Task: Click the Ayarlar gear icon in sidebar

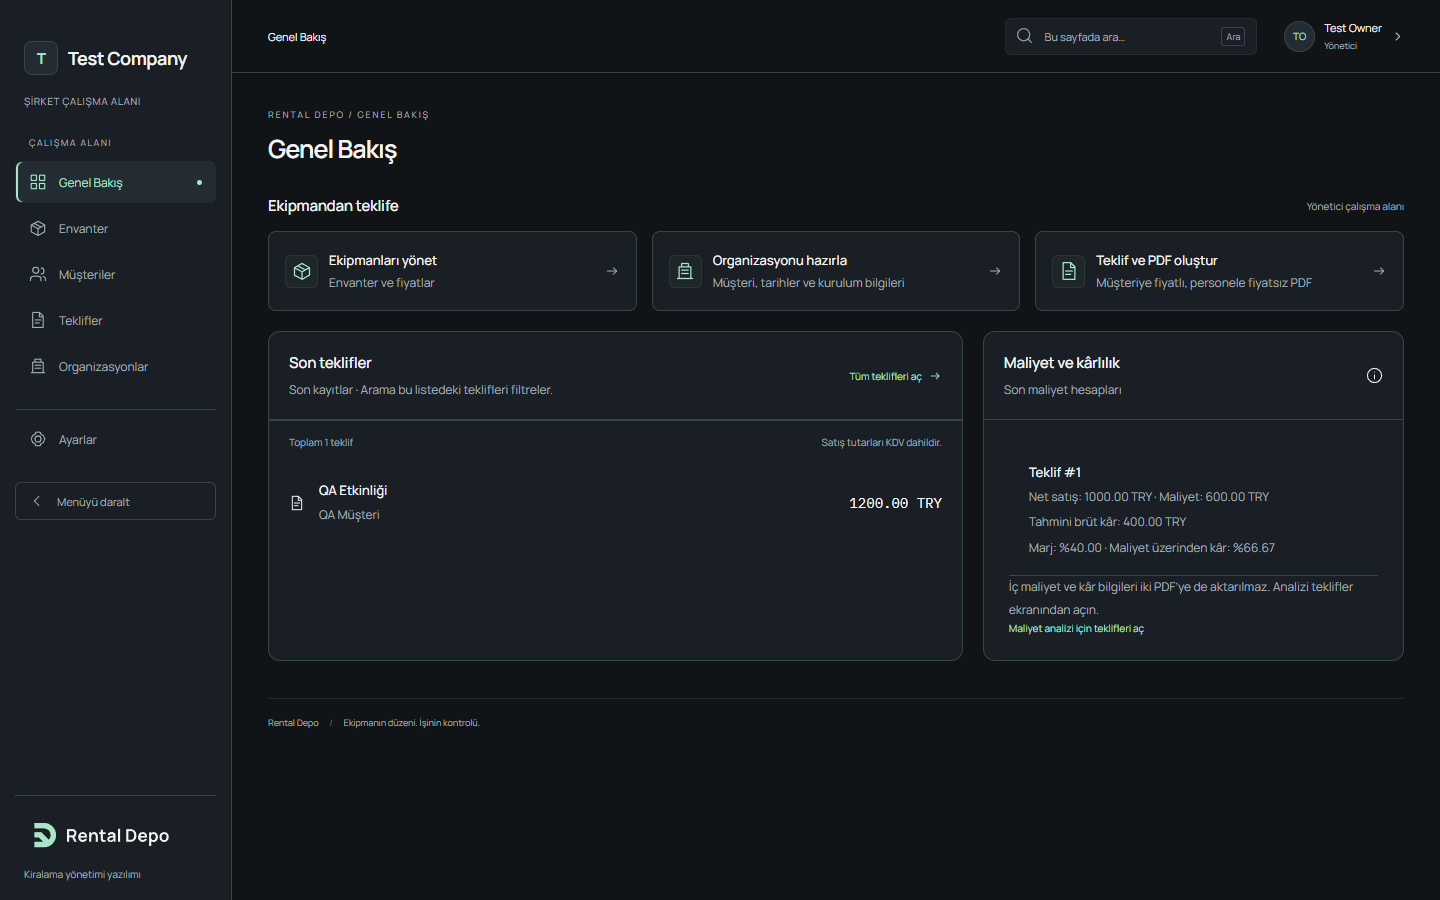Action: coord(38,439)
